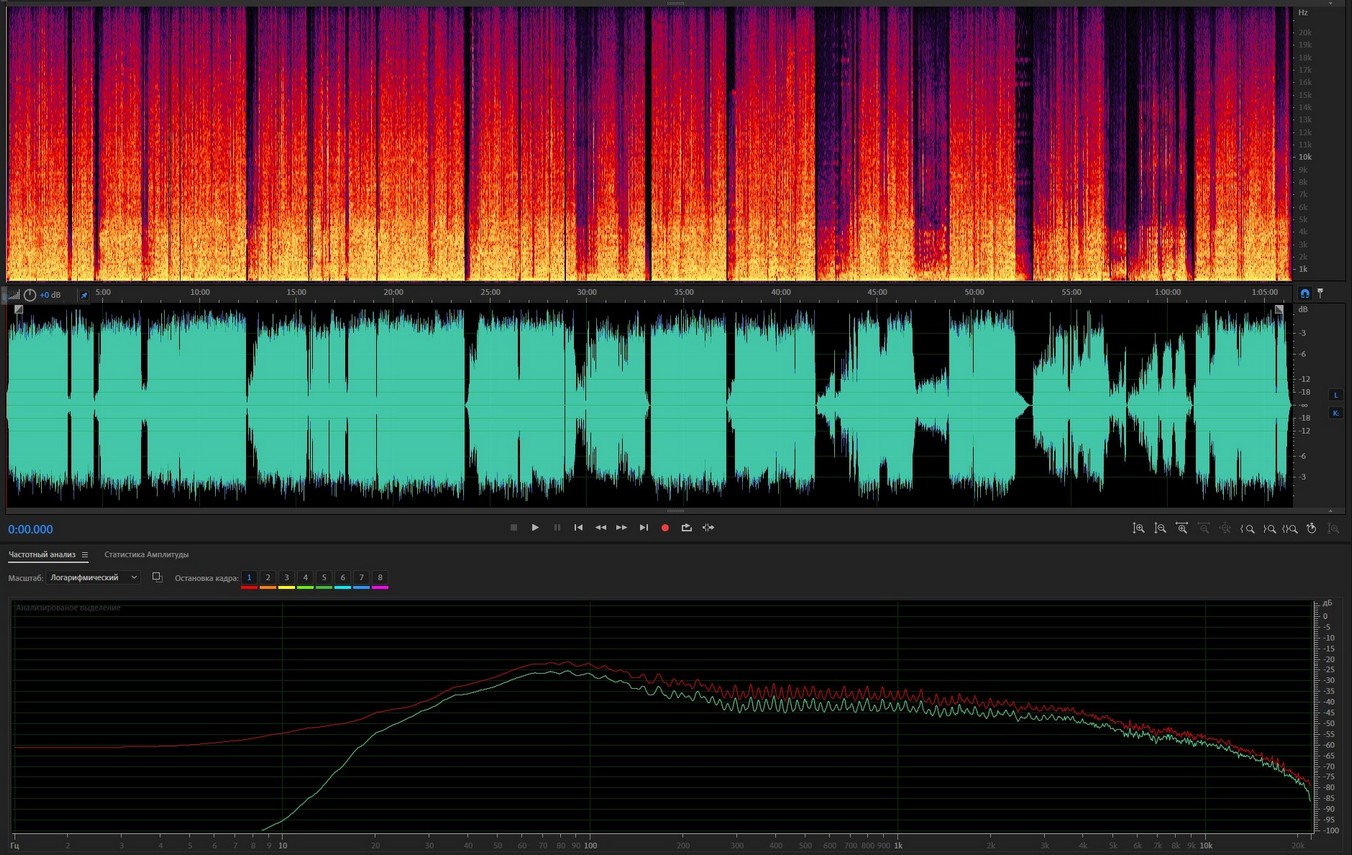This screenshot has width=1352, height=855.
Task: Switch to the Статистика Амплитуды tab
Action: (146, 555)
